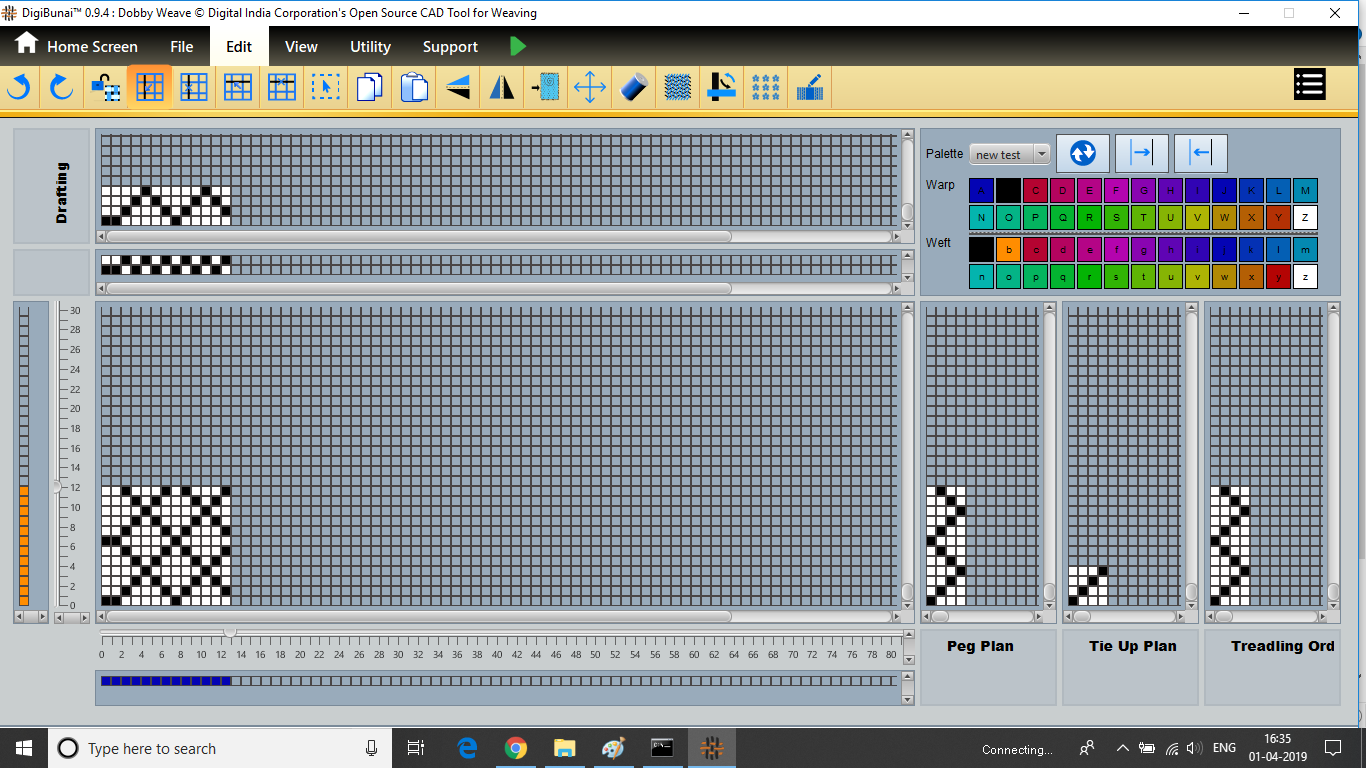1366x768 pixels.
Task: Click the mirror vertical triangle icon
Action: click(x=502, y=88)
